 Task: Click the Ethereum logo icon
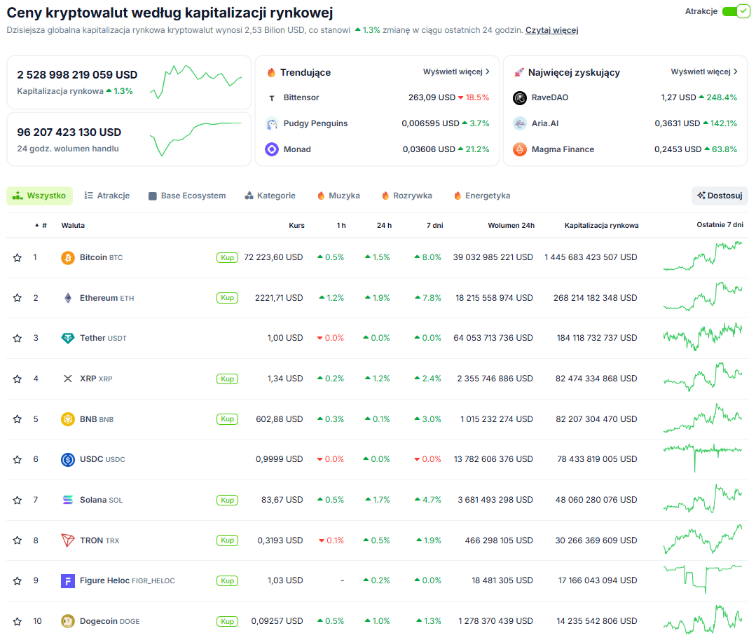pos(68,298)
